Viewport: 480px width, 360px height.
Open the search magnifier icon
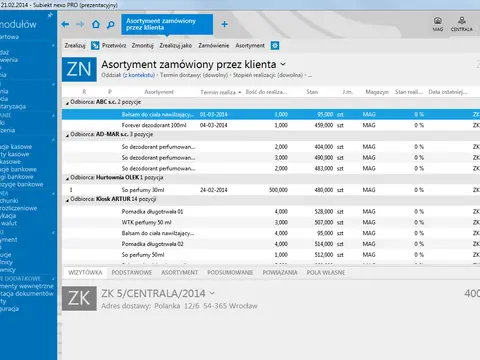click(111, 24)
